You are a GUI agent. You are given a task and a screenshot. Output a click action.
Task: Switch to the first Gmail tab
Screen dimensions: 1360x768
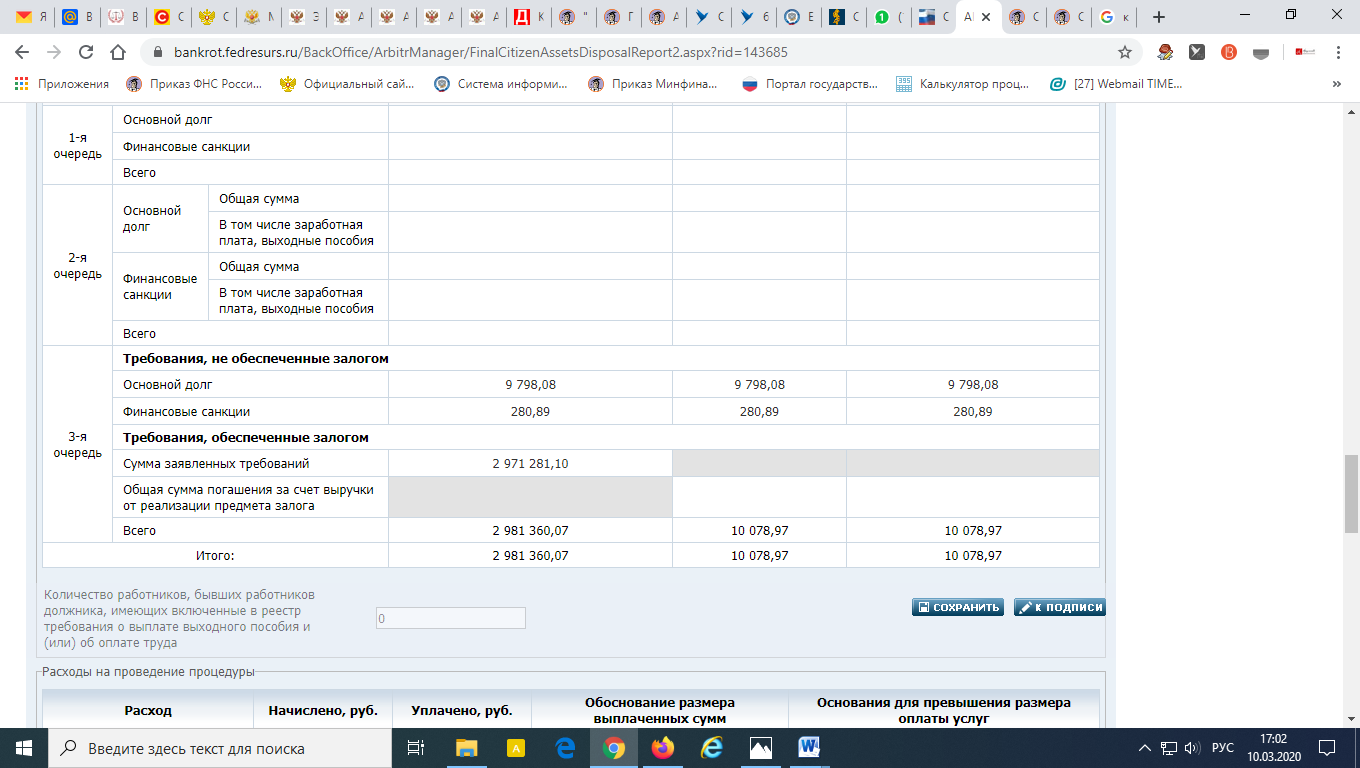[32, 17]
